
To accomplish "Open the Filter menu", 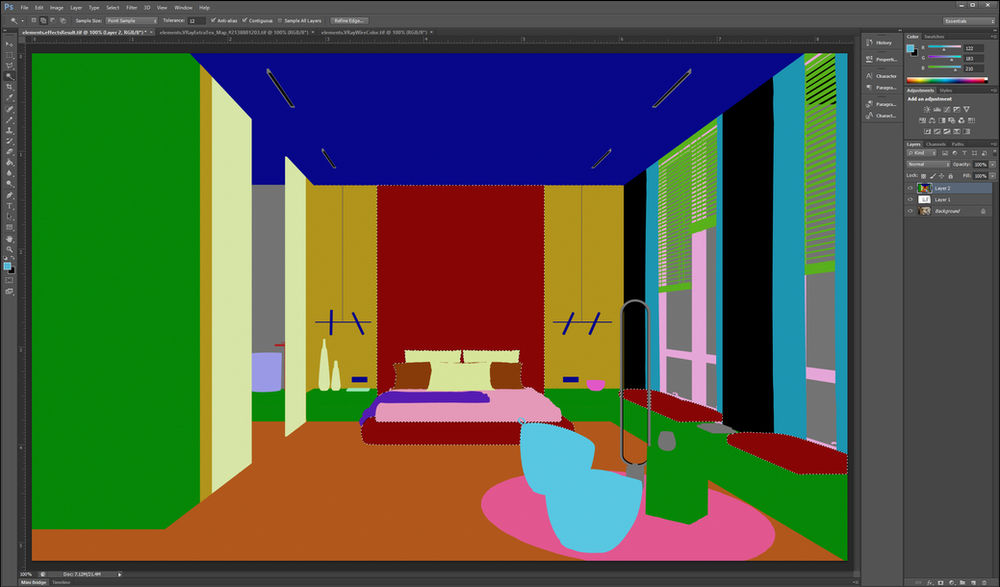I will click(x=131, y=7).
